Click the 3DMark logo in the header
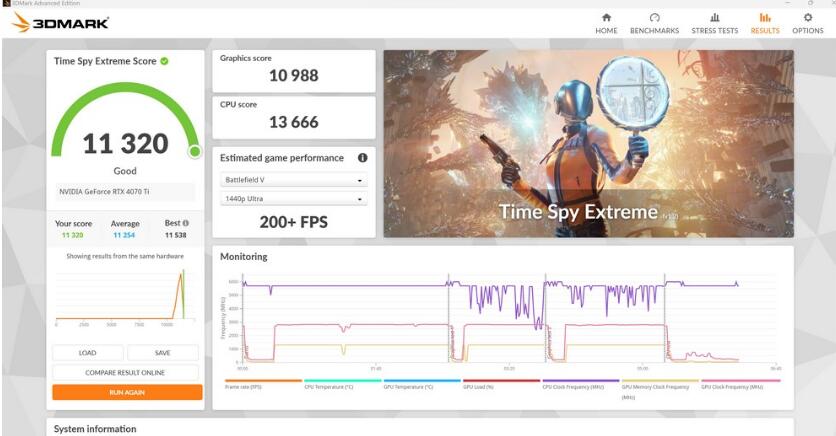Viewport: 836px width, 436px height. click(60, 23)
